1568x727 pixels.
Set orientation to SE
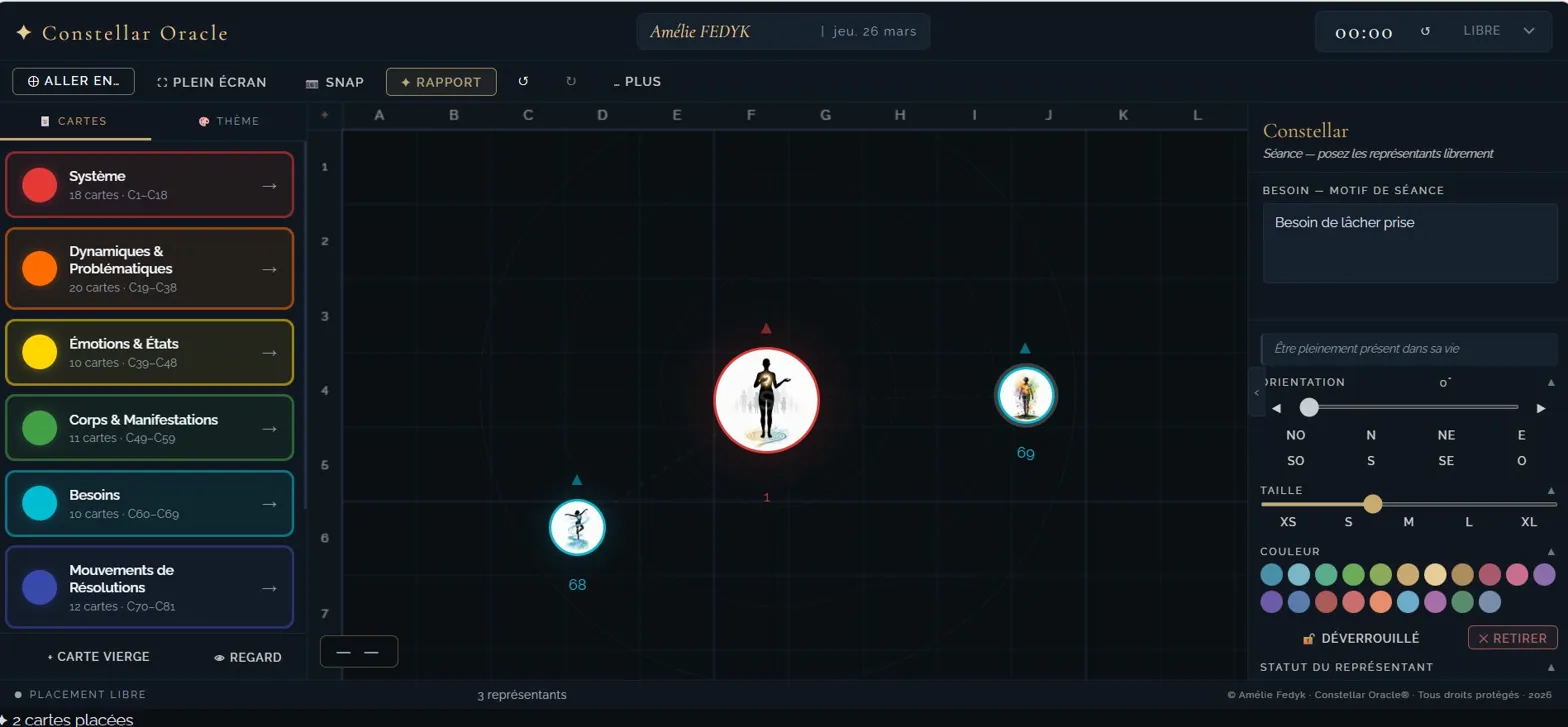click(x=1446, y=461)
